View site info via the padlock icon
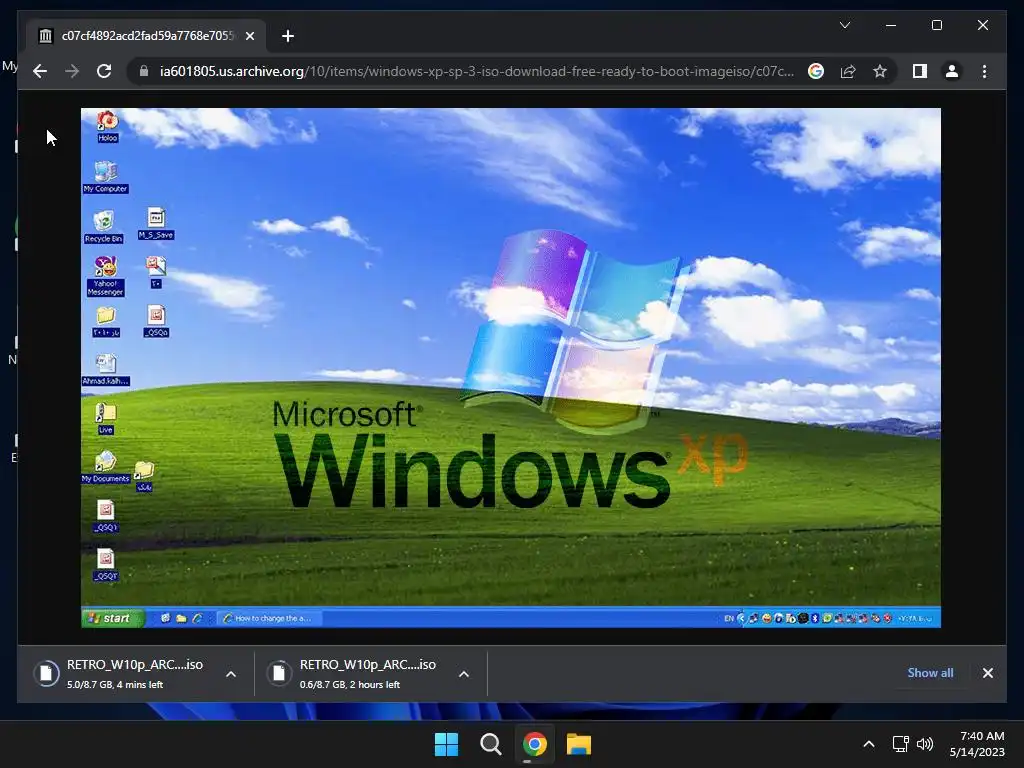The height and width of the screenshot is (768, 1024). point(144,71)
